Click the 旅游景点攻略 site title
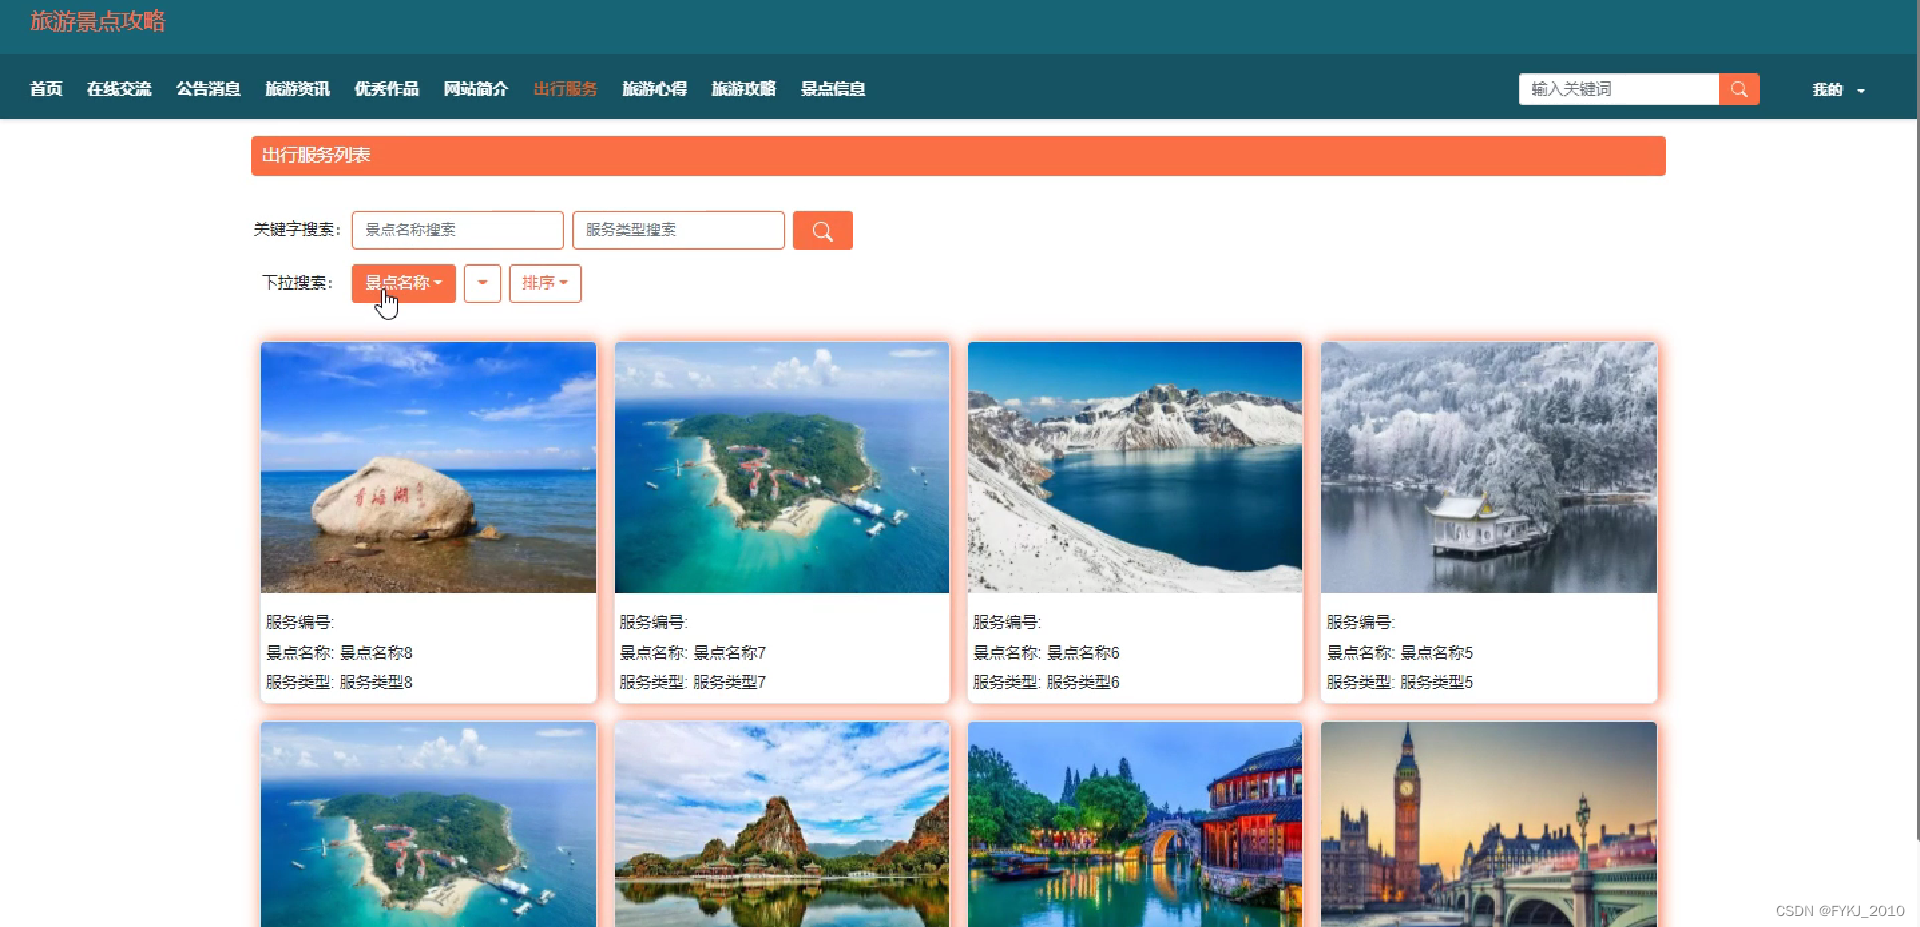Screen dimensions: 1920x927 point(97,21)
